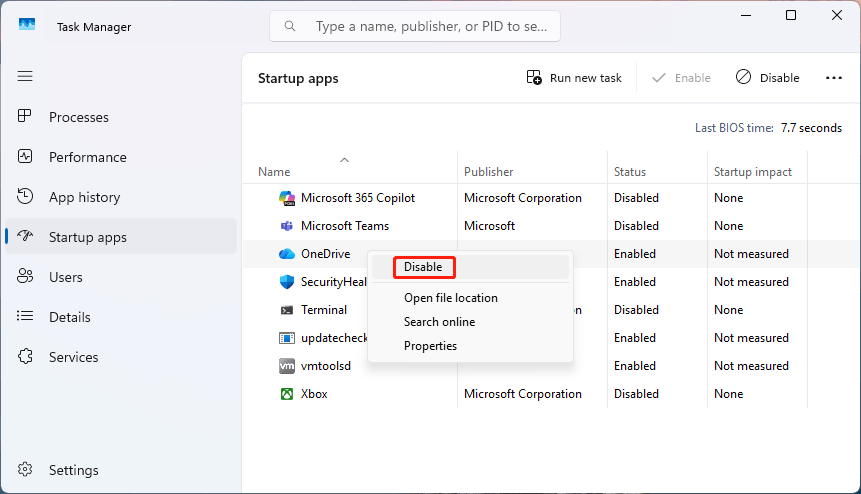
Task: Click the vmtoolsd vm icon
Action: pos(287,366)
